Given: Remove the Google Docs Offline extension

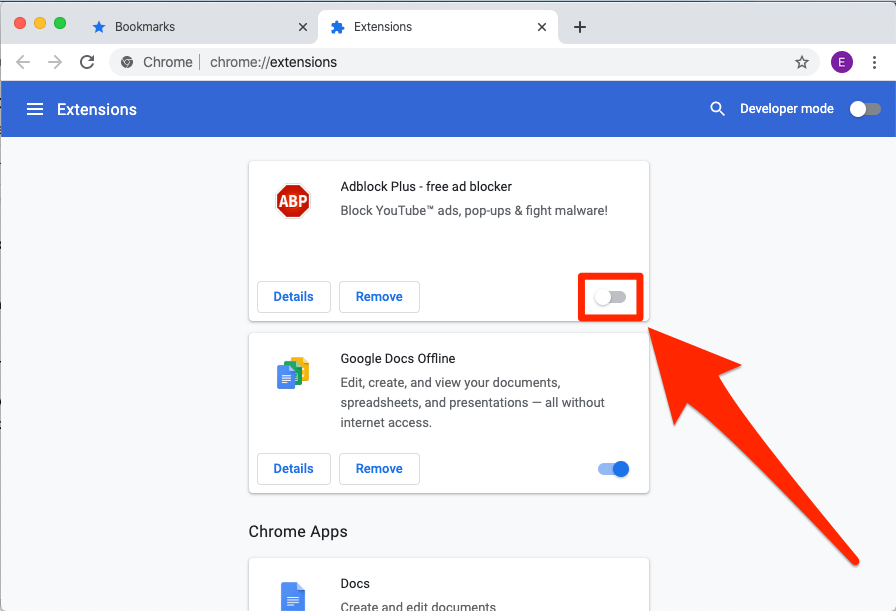Looking at the screenshot, I should click(x=379, y=469).
